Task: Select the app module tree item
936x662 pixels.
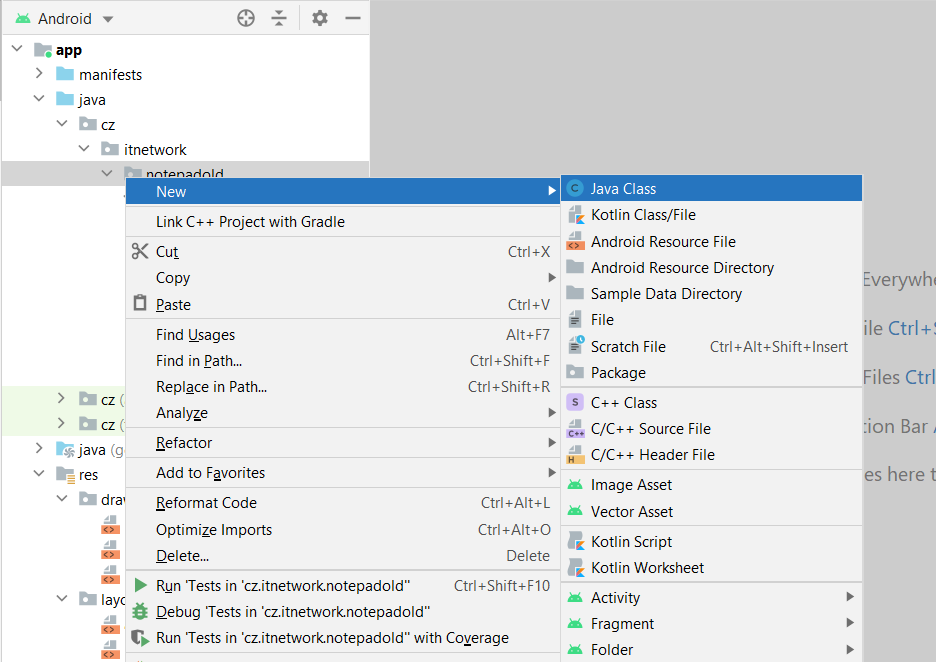Action: click(x=69, y=50)
